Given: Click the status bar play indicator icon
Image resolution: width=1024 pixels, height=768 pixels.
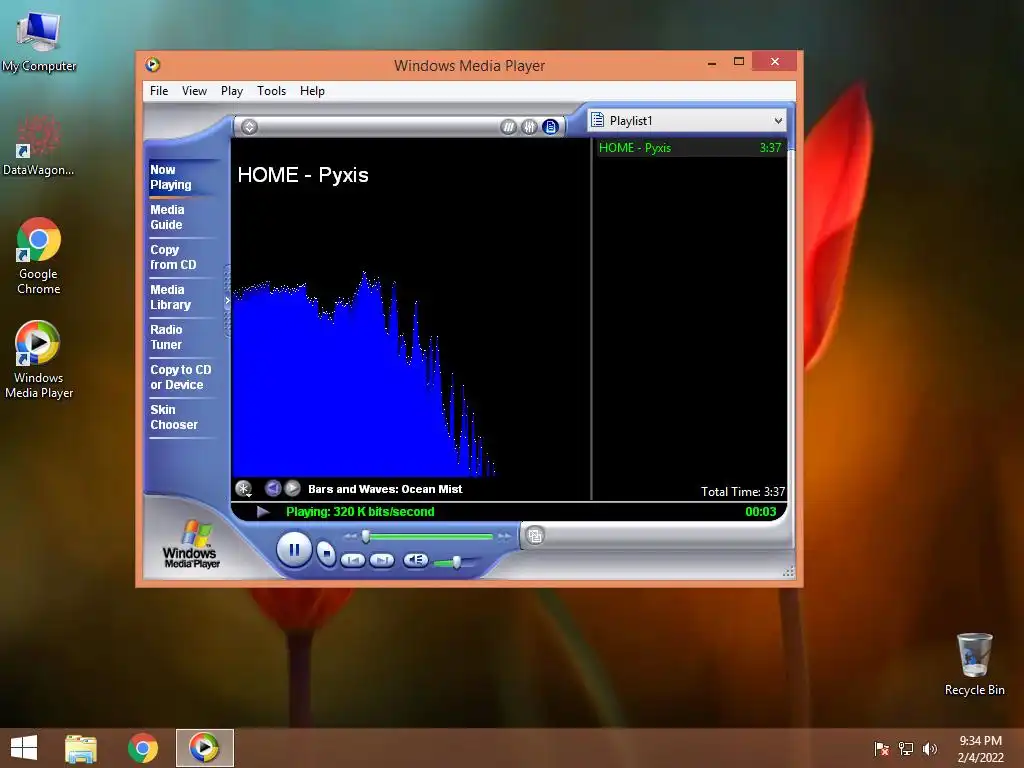Looking at the screenshot, I should click(263, 511).
